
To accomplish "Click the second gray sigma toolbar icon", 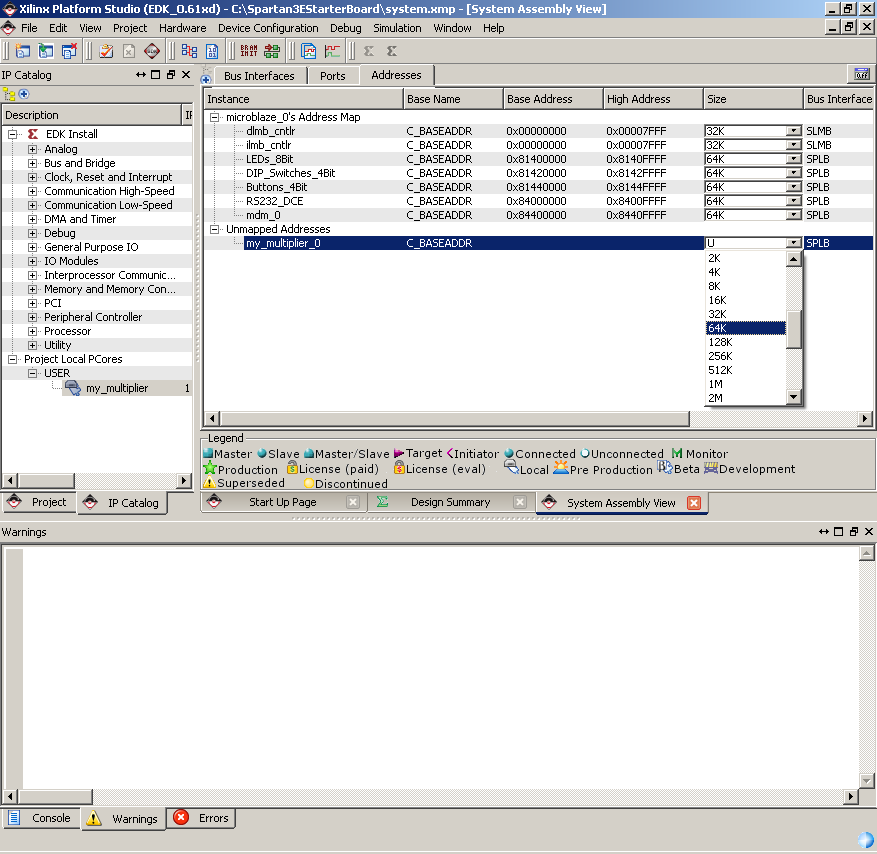I will click(x=392, y=51).
